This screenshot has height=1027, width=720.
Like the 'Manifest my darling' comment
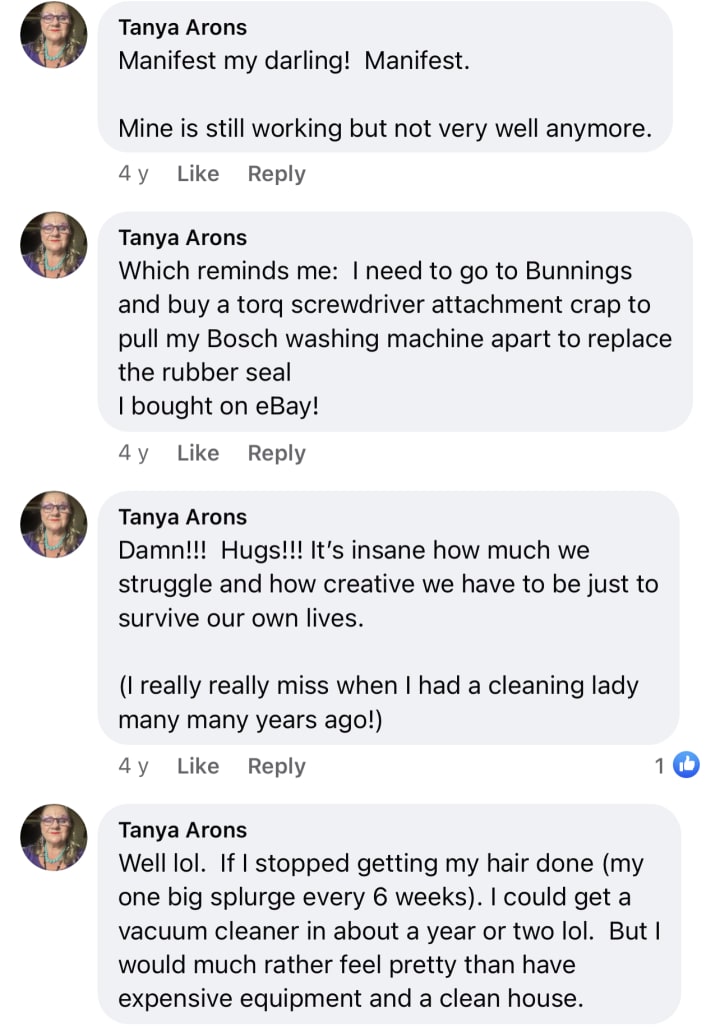pos(197,174)
